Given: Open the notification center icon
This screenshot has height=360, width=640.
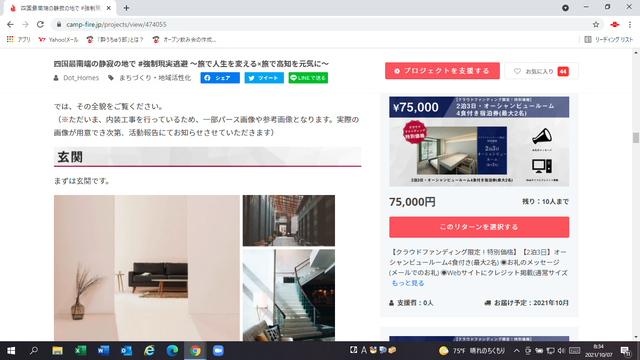Looking at the screenshot, I should click(x=626, y=351).
